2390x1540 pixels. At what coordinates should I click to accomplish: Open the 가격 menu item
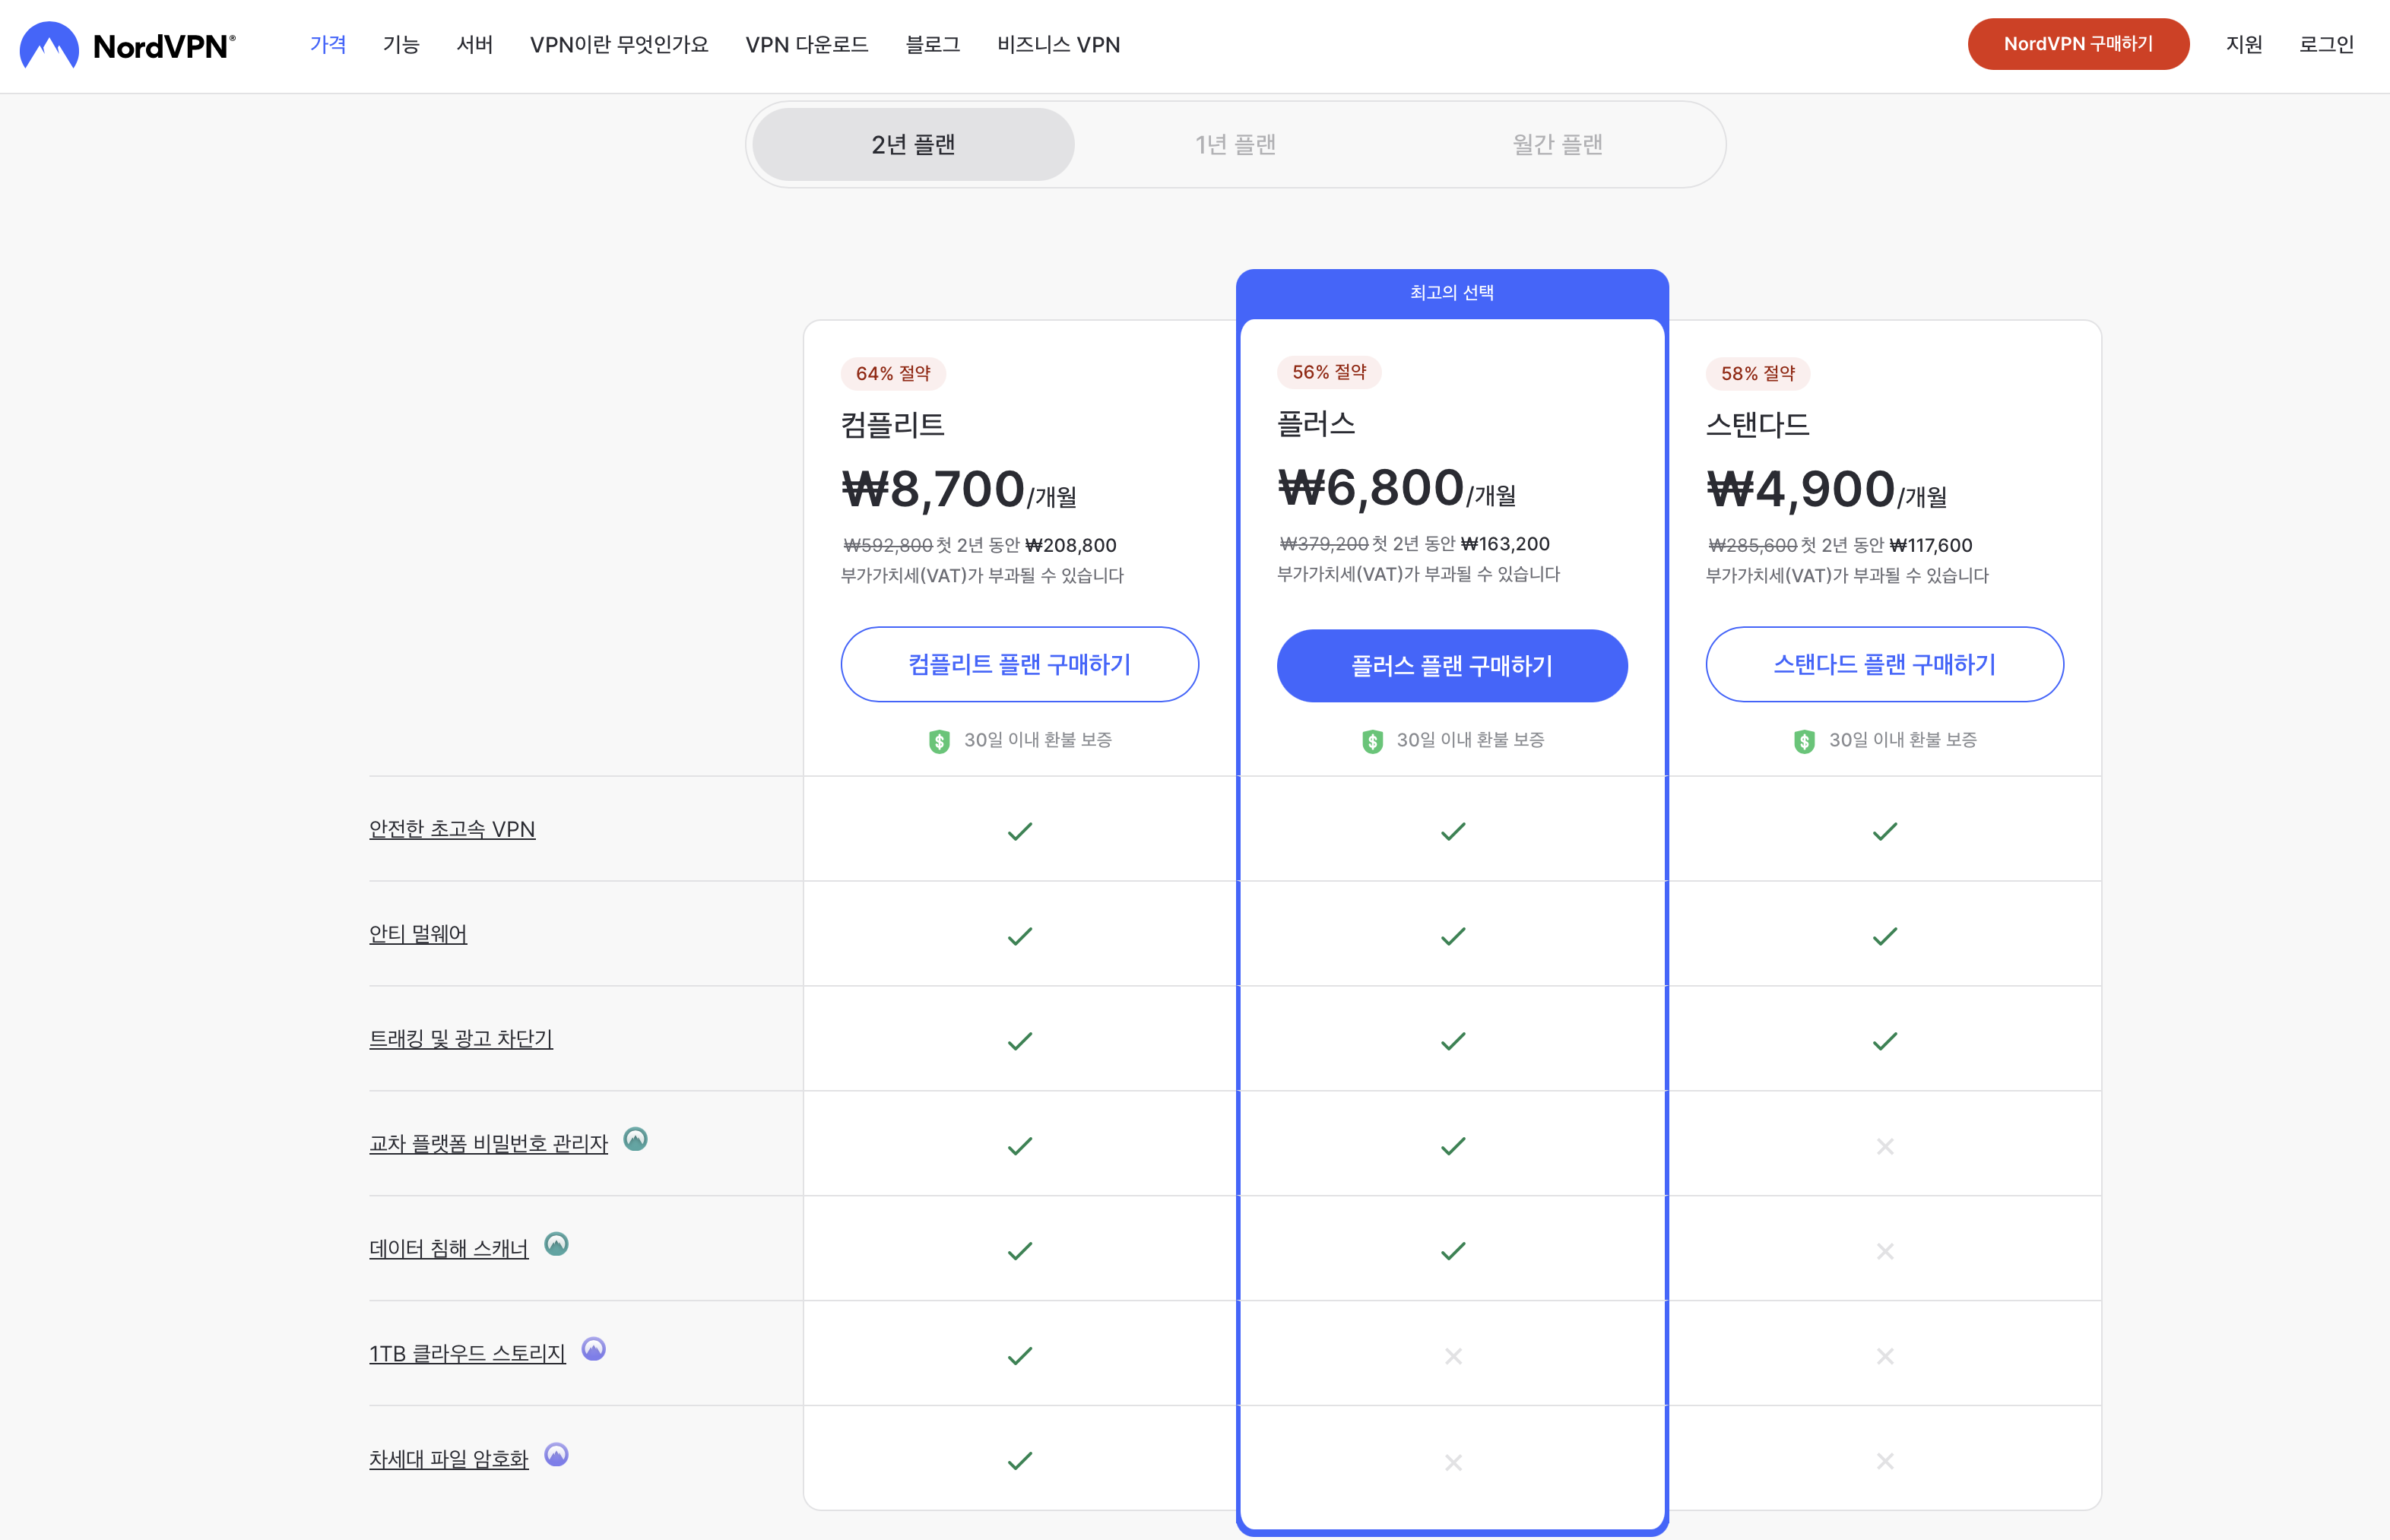pos(328,45)
